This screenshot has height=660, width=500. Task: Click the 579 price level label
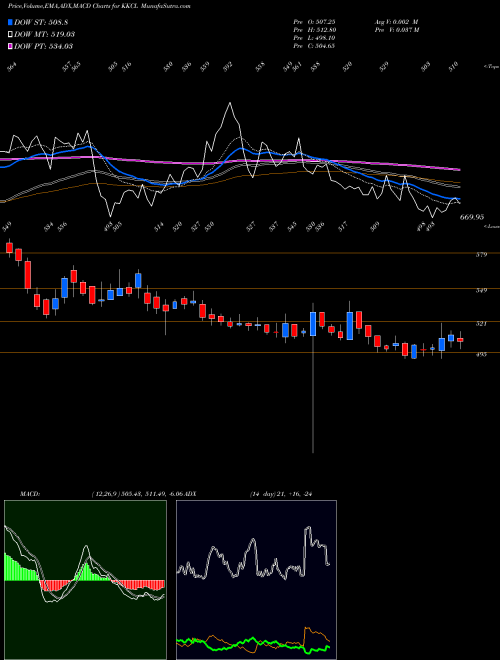pos(481,254)
